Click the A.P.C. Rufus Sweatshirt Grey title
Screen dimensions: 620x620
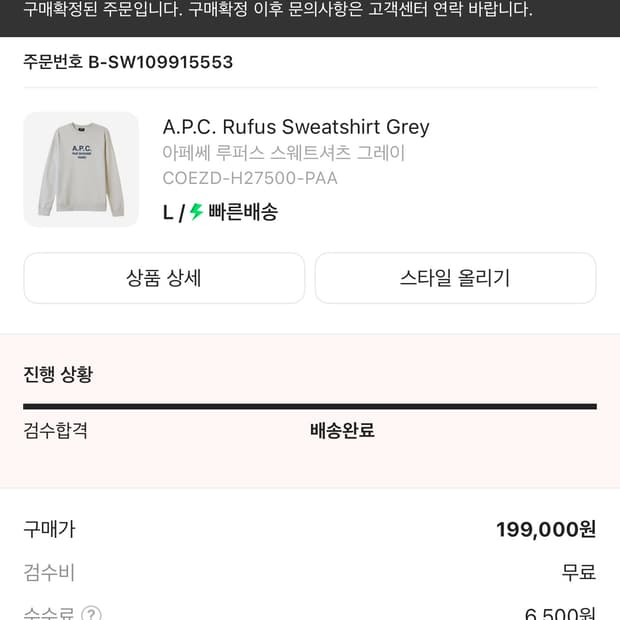click(296, 127)
